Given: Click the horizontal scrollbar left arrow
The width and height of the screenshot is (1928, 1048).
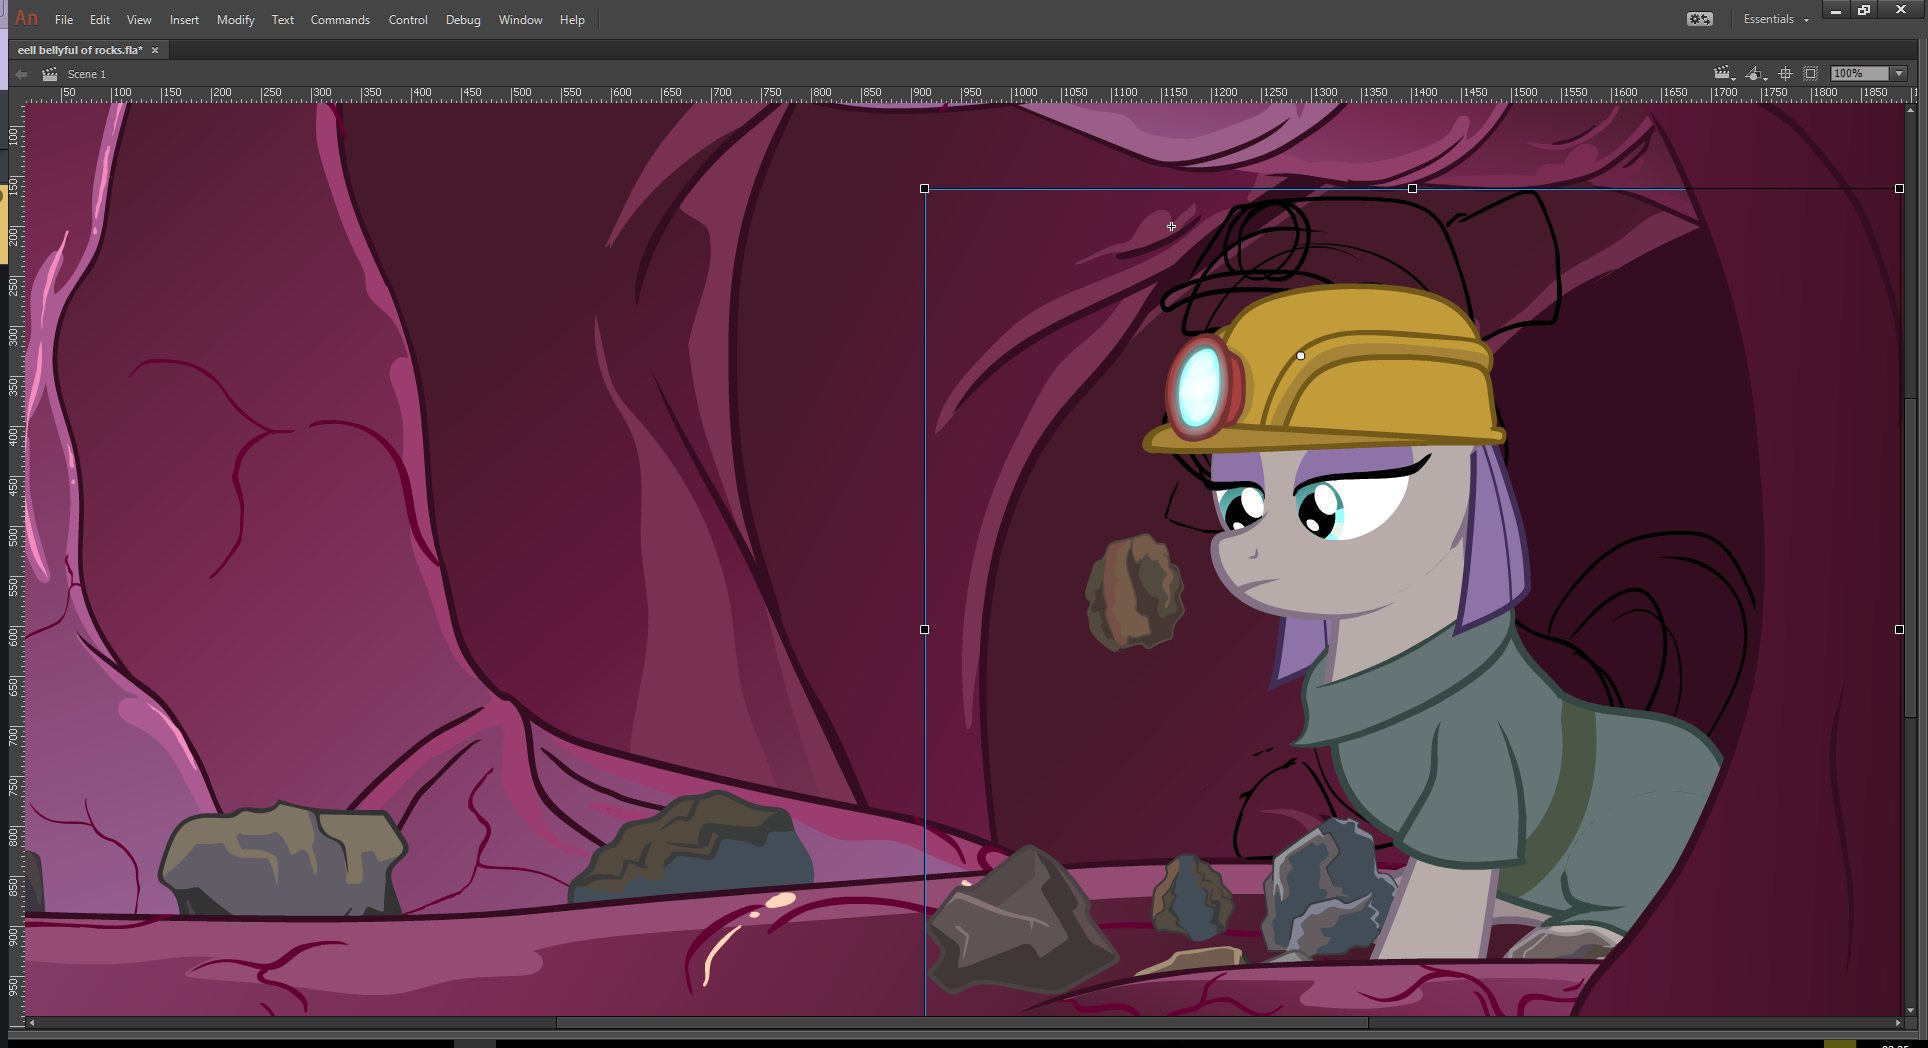Looking at the screenshot, I should click(x=32, y=1023).
